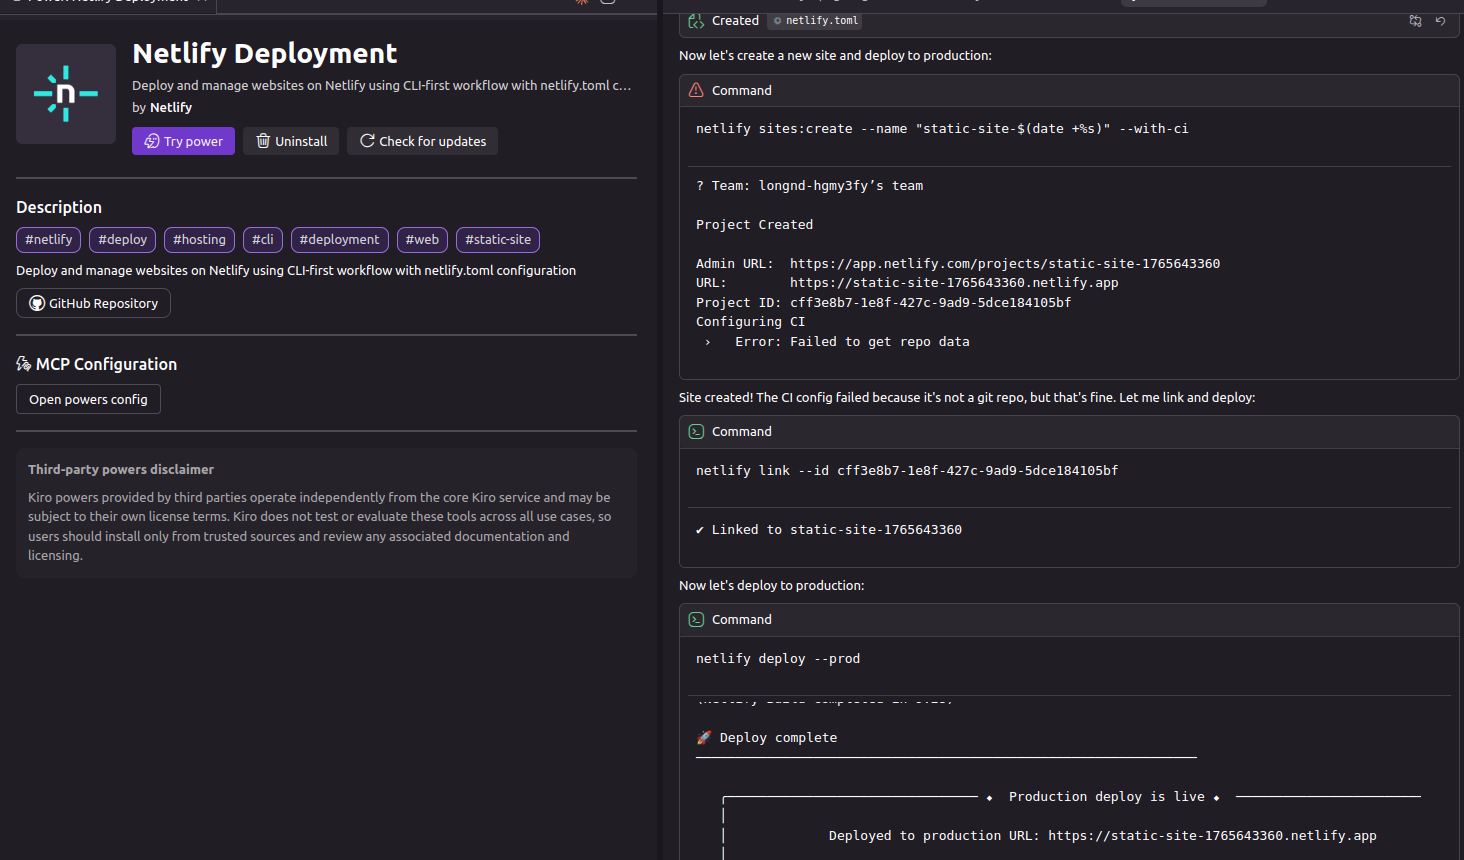Click the trash icon inside the Uninstall button

coord(262,141)
